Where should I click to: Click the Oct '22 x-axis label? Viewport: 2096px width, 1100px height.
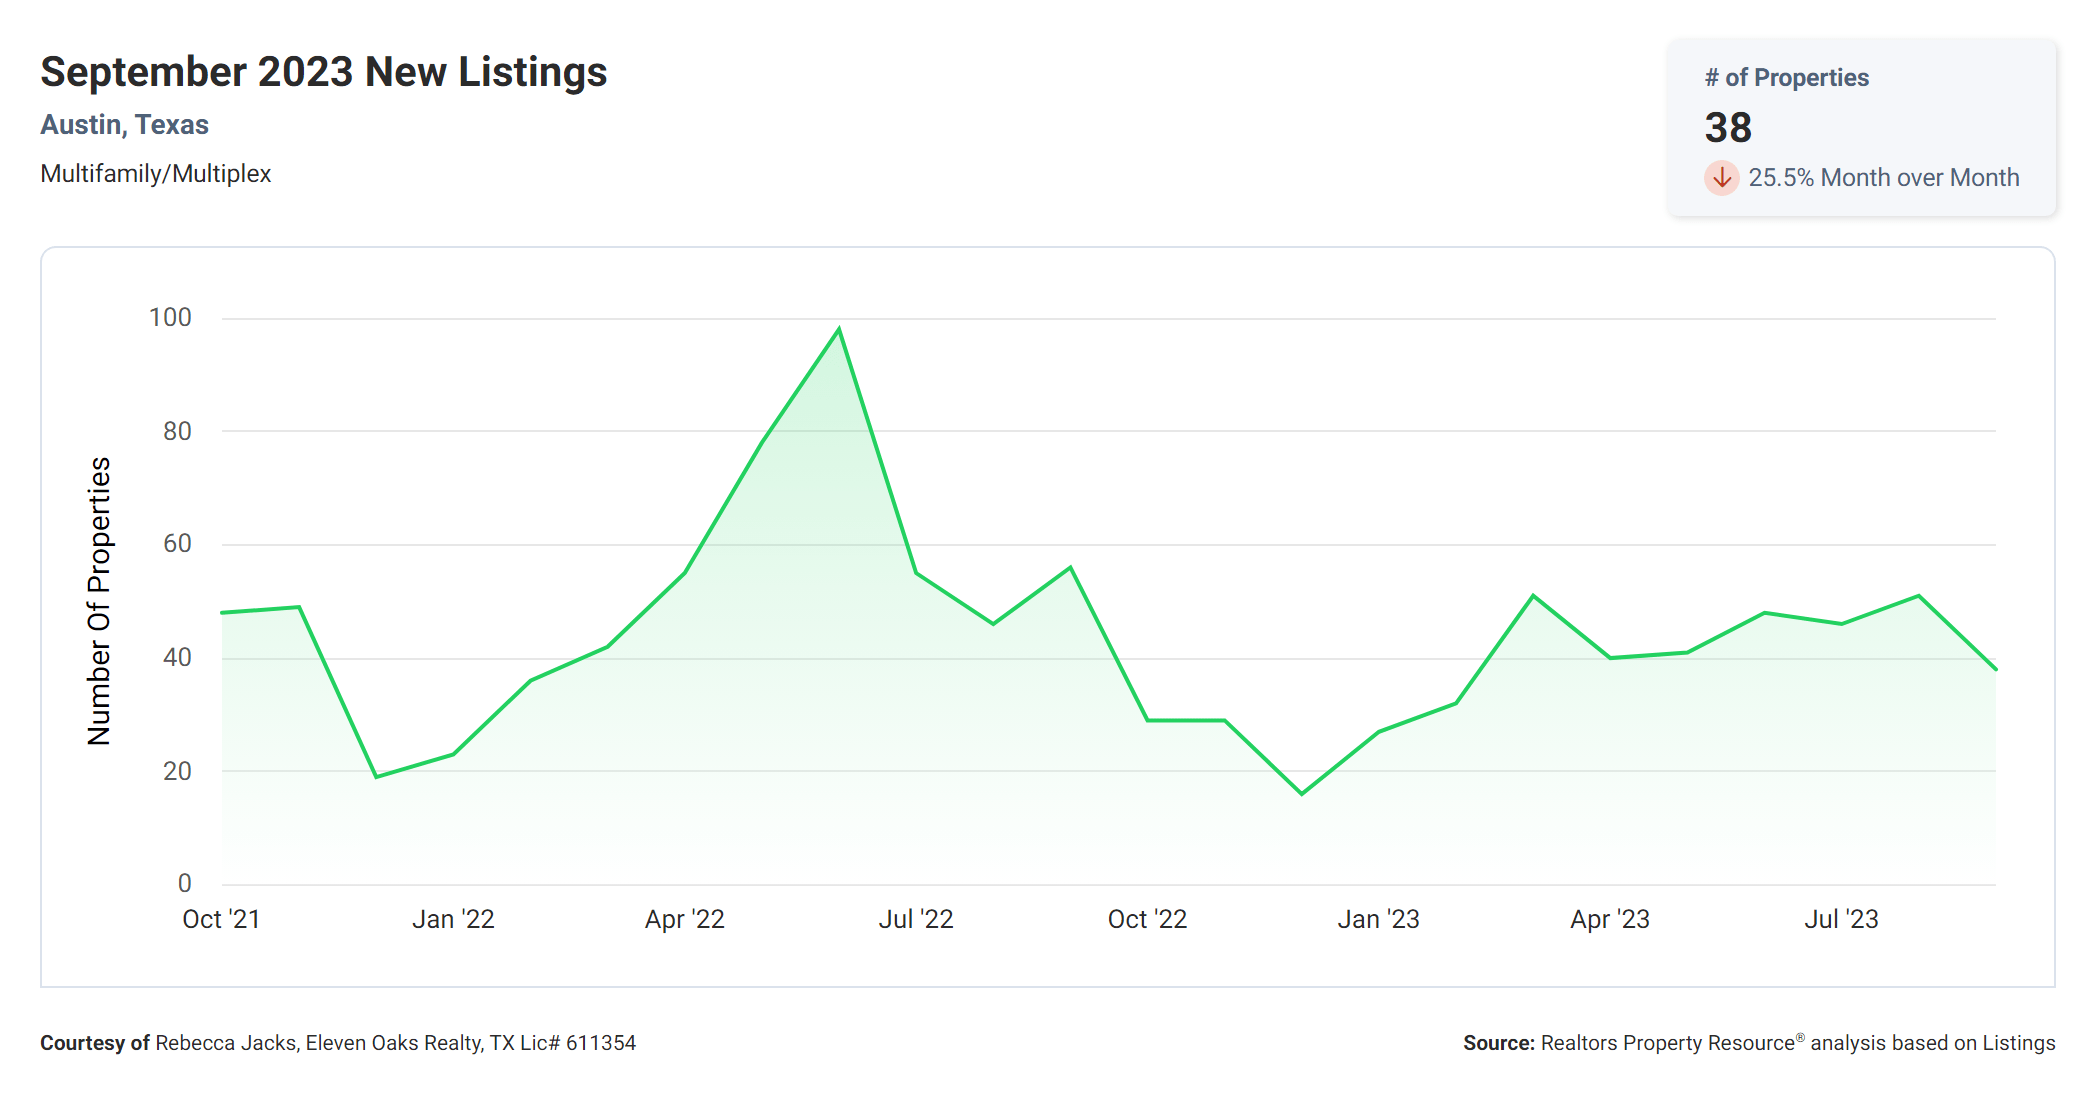[1147, 919]
